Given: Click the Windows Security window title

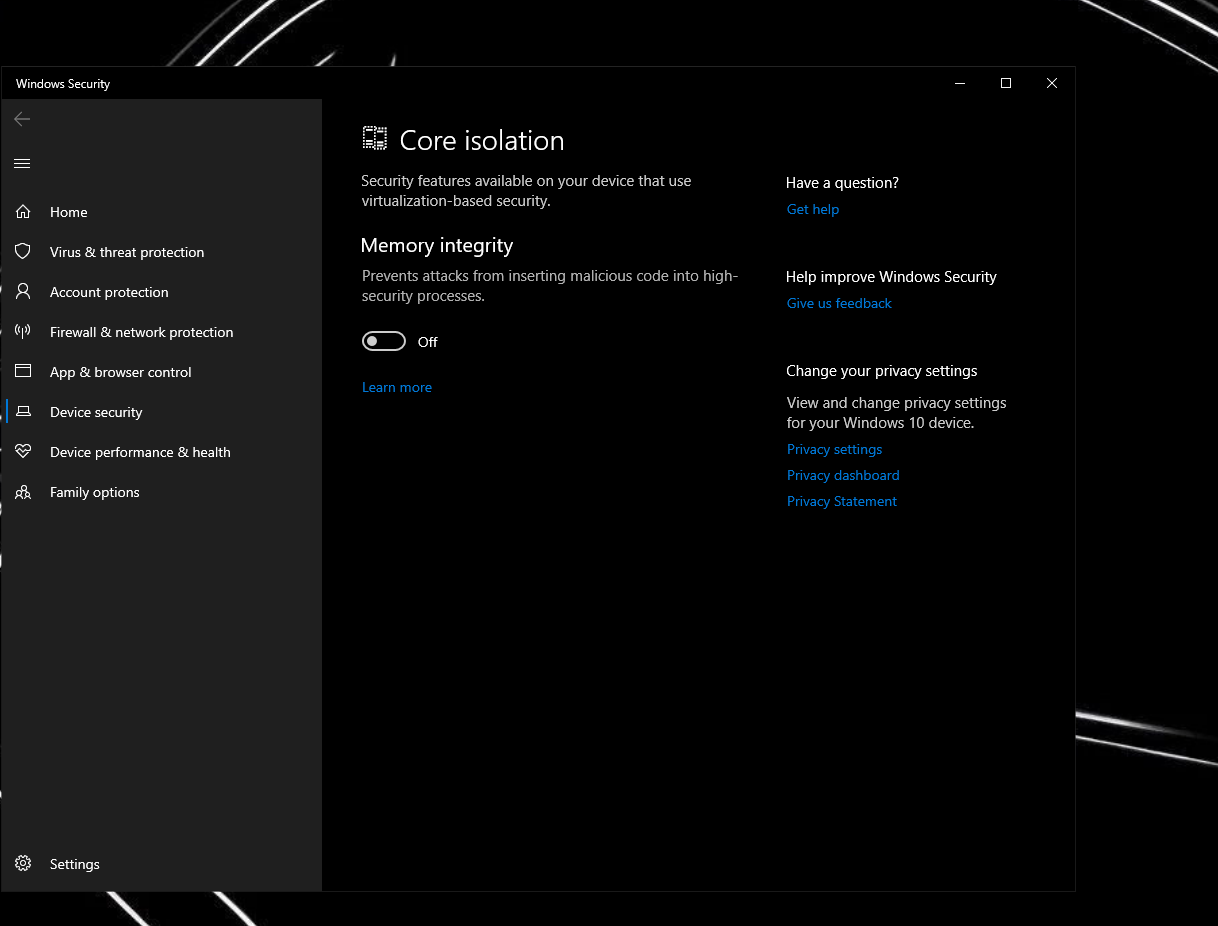Looking at the screenshot, I should point(63,84).
